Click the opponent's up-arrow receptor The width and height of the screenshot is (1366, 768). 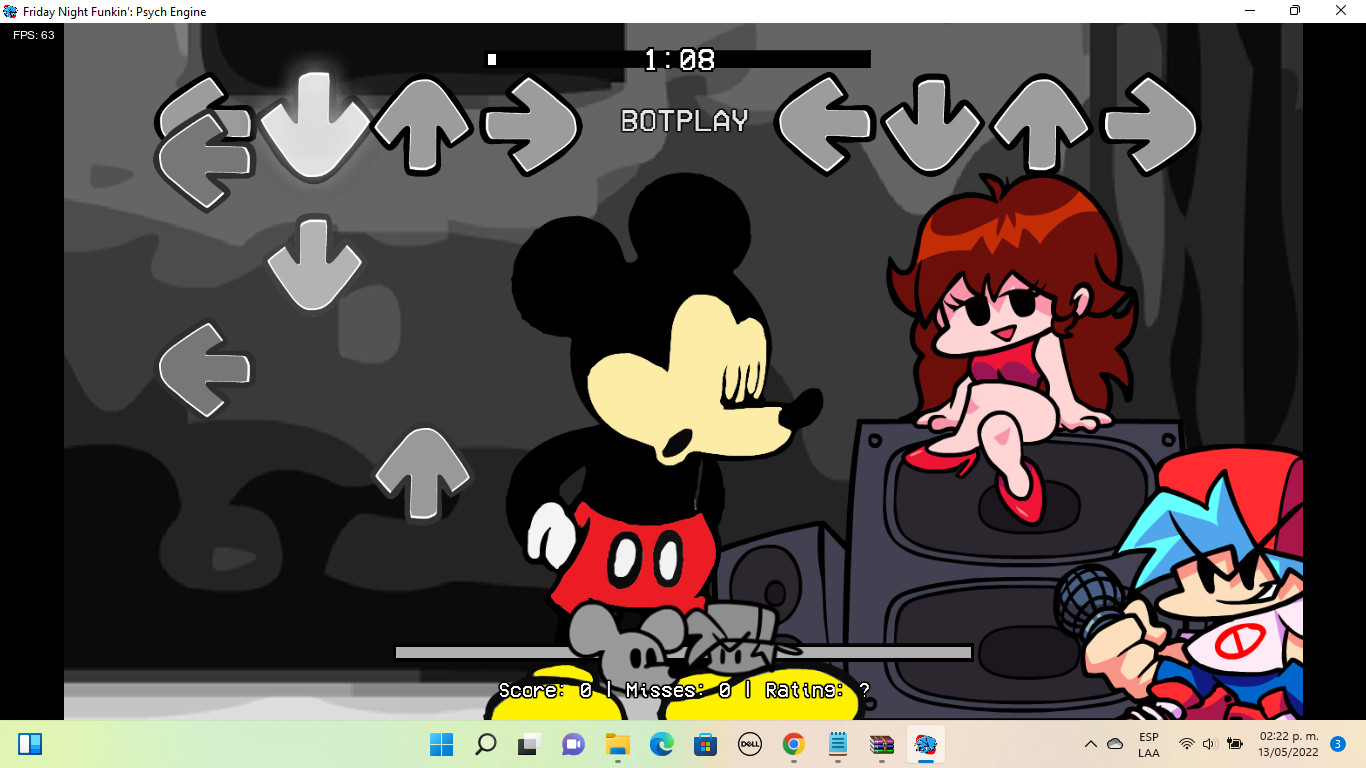tap(421, 124)
